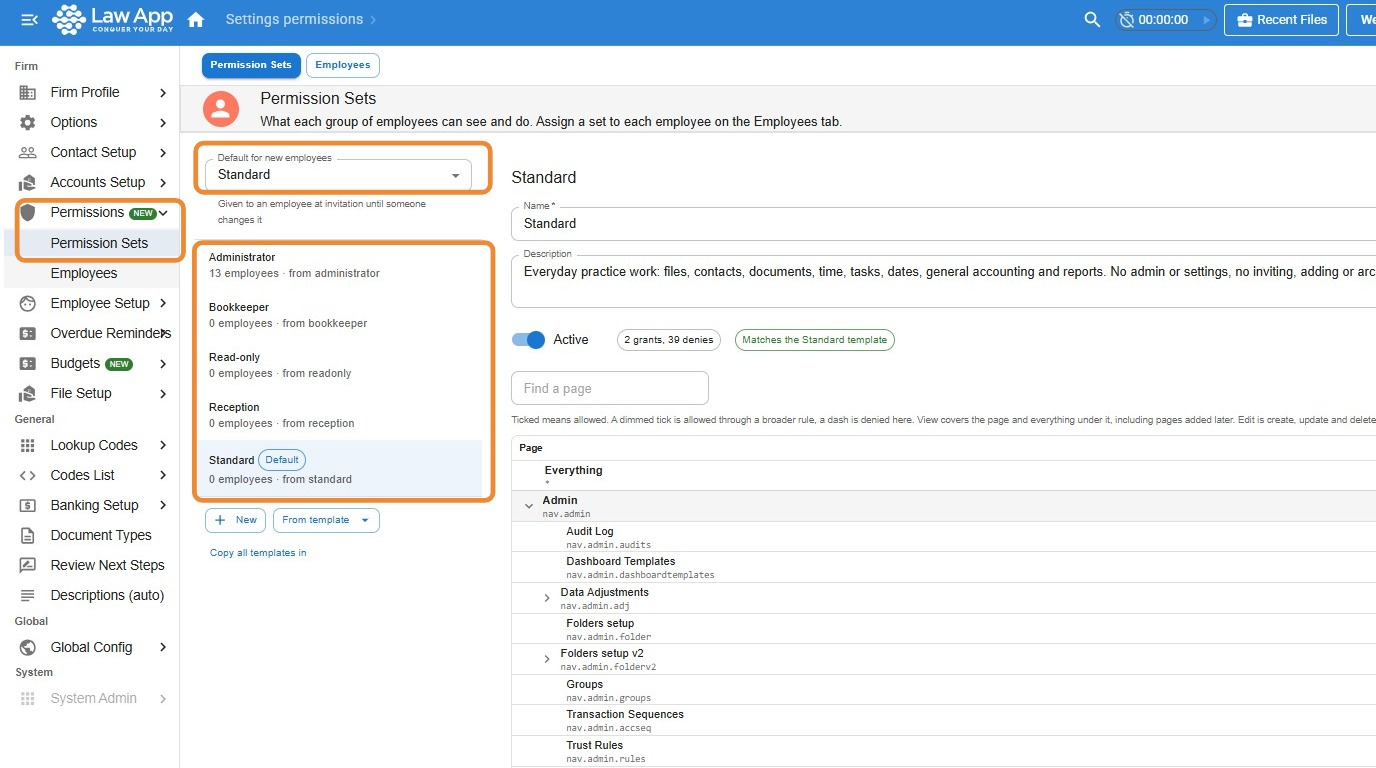Collapse the Permissions menu chevron
The height and width of the screenshot is (768, 1376).
pos(163,213)
